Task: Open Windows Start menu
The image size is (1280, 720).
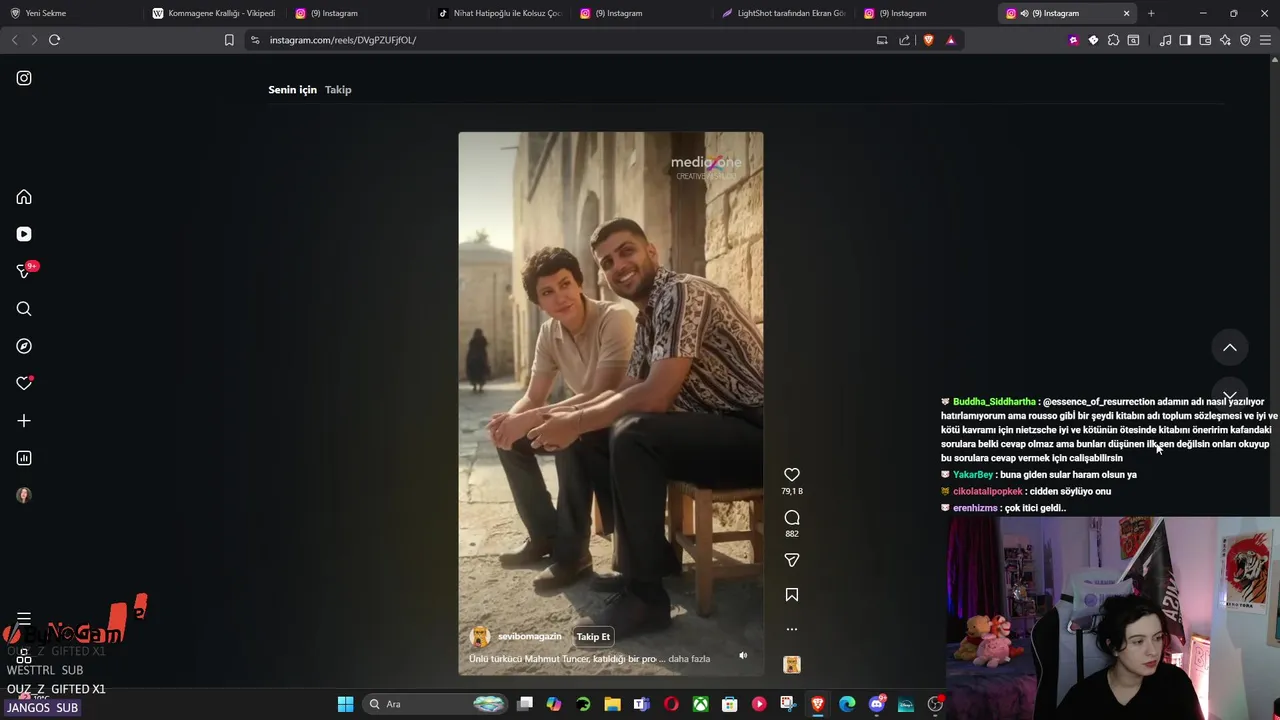Action: click(x=345, y=704)
